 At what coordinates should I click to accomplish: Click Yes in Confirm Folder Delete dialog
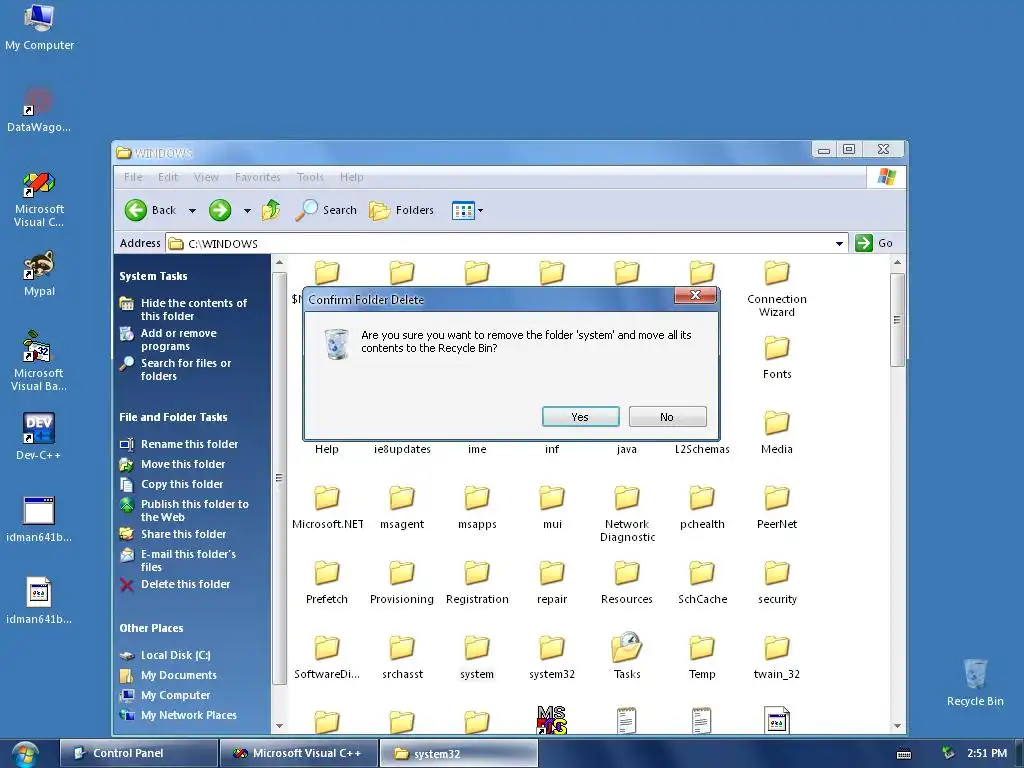[580, 417]
